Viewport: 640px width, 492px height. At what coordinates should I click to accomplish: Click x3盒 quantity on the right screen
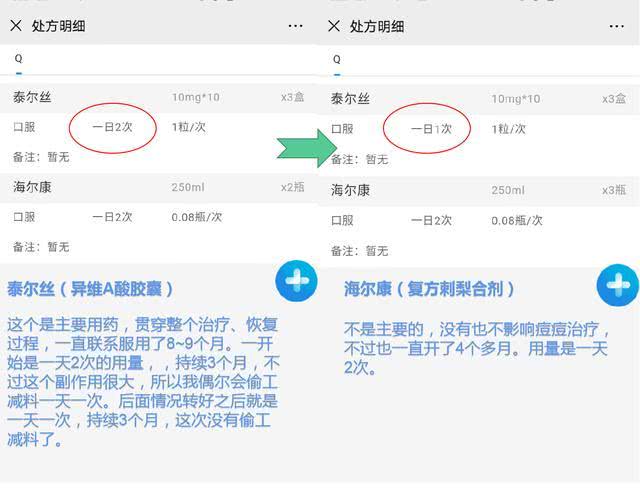pos(614,99)
